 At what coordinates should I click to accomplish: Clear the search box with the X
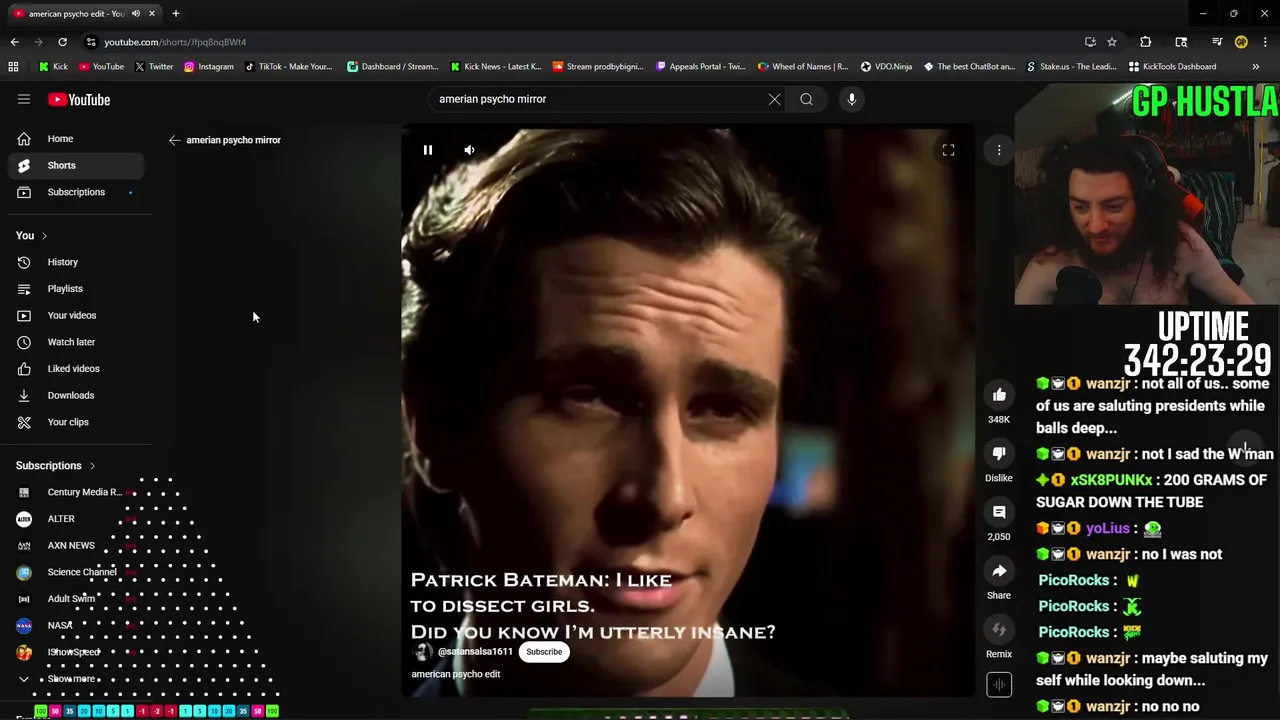click(774, 99)
